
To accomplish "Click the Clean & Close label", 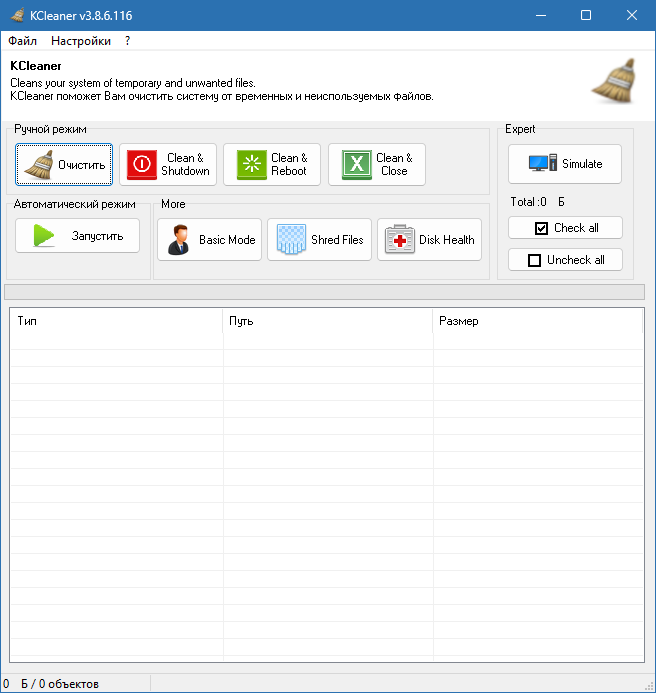I will click(394, 164).
